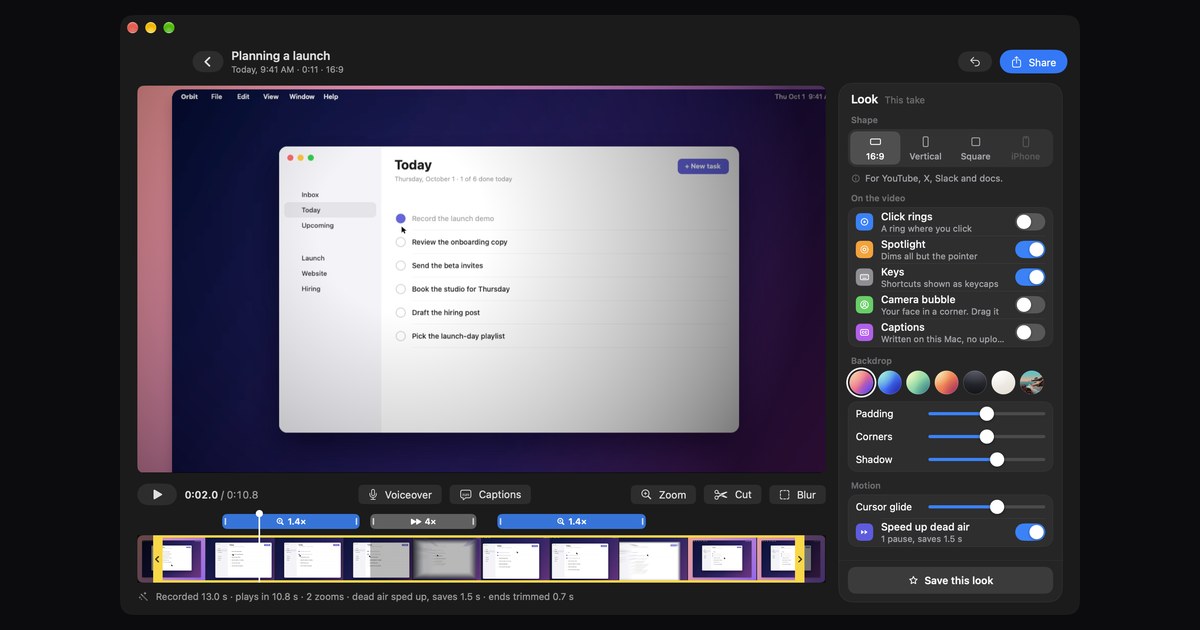Share the recording
This screenshot has width=1200, height=630.
click(1033, 62)
